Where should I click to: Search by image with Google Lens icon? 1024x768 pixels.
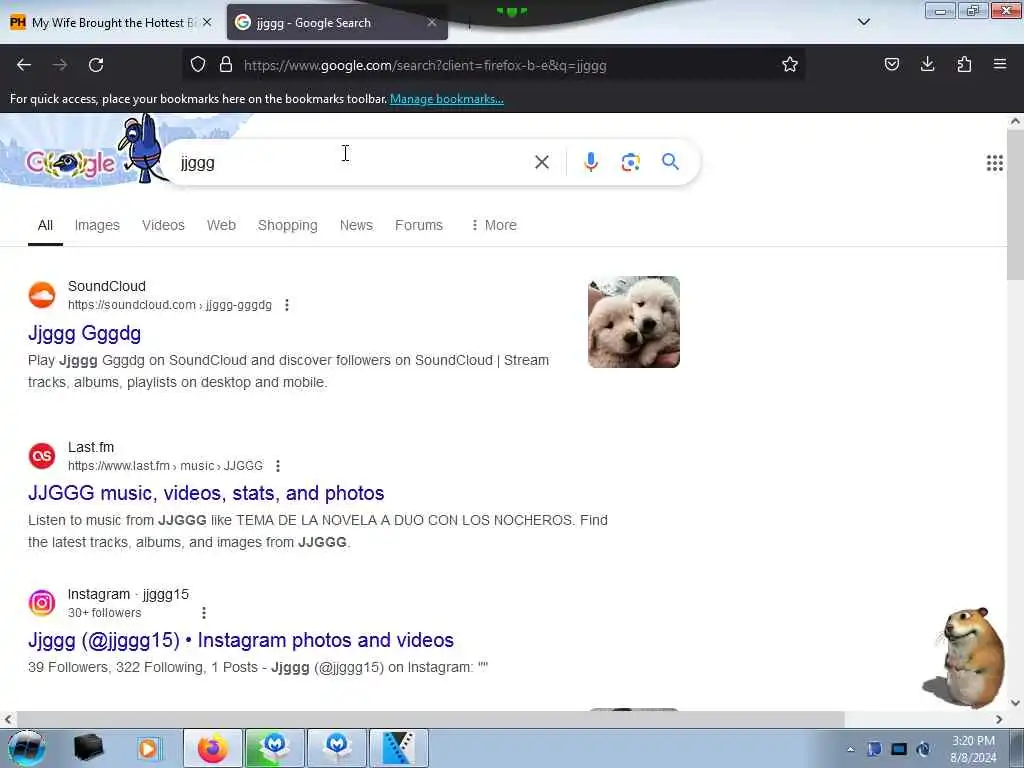[x=630, y=162]
